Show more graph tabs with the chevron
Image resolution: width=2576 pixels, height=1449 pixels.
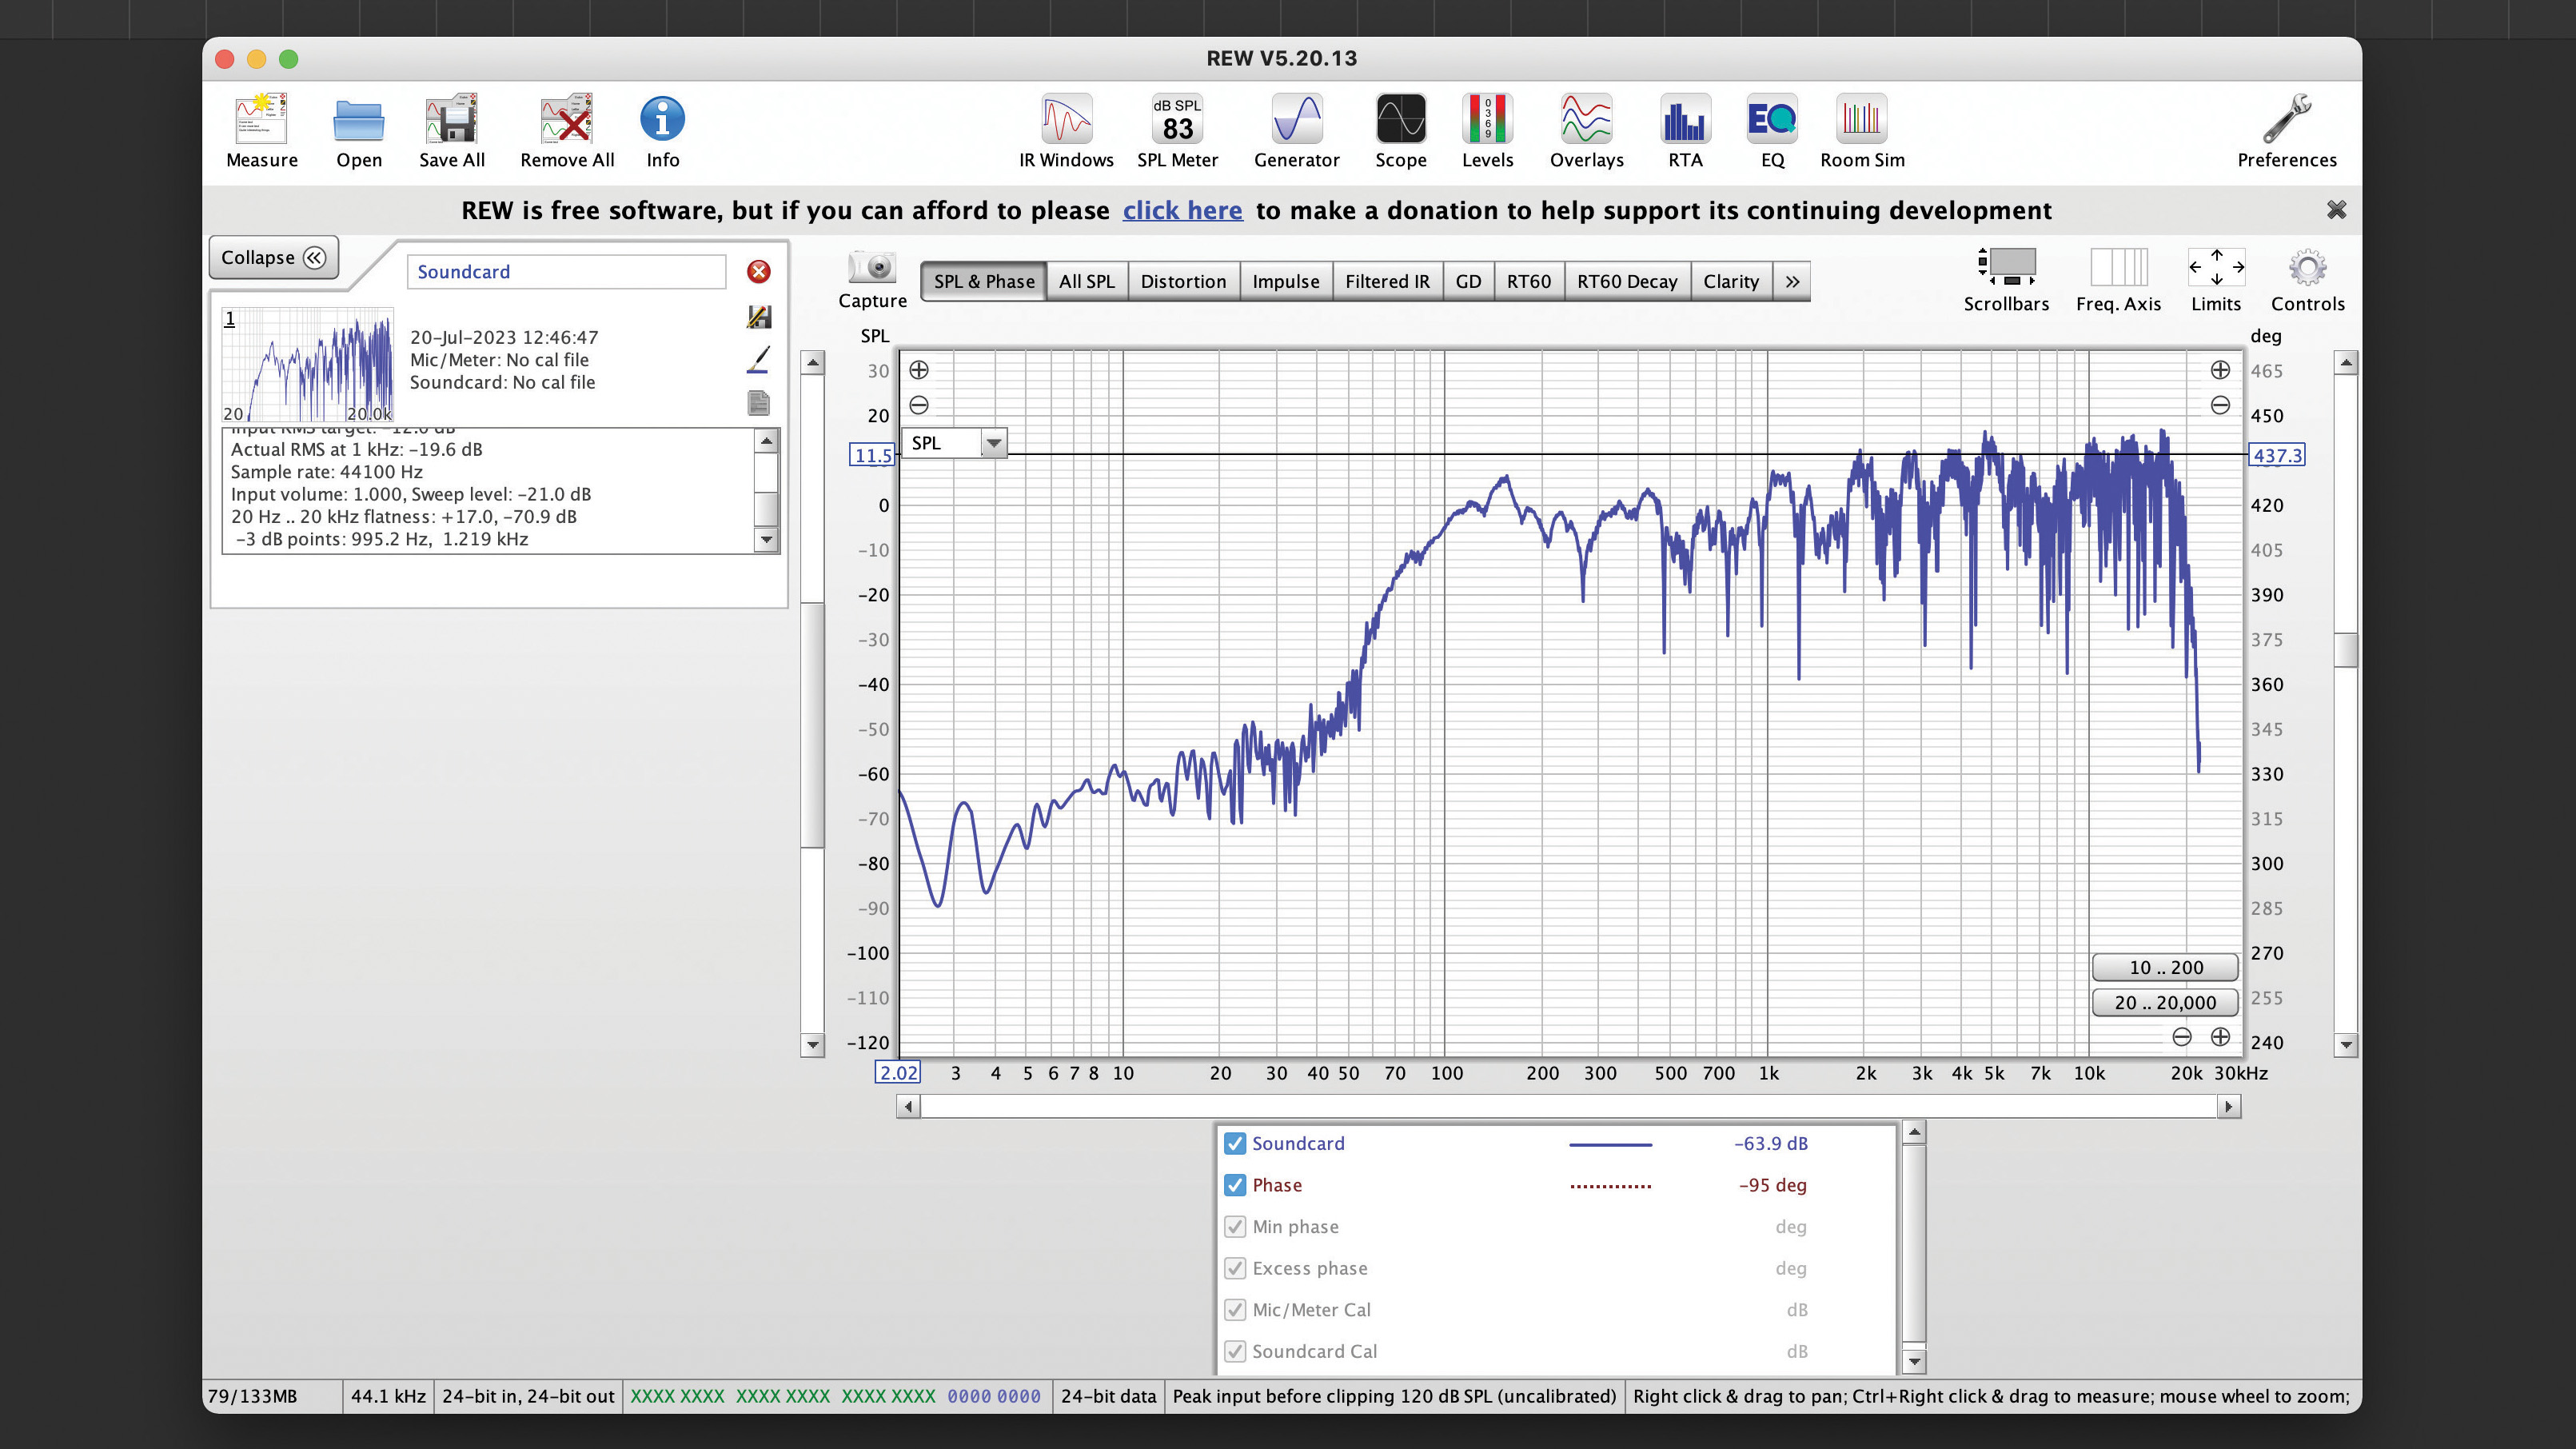tap(1792, 282)
